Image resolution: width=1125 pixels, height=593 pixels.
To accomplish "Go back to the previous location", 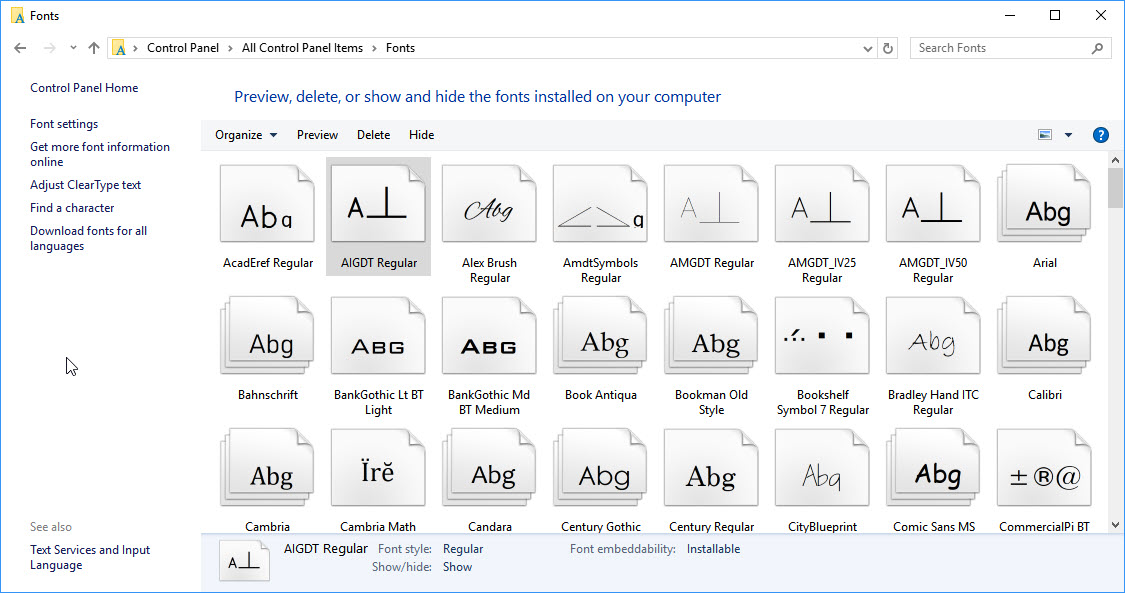I will click(x=20, y=48).
